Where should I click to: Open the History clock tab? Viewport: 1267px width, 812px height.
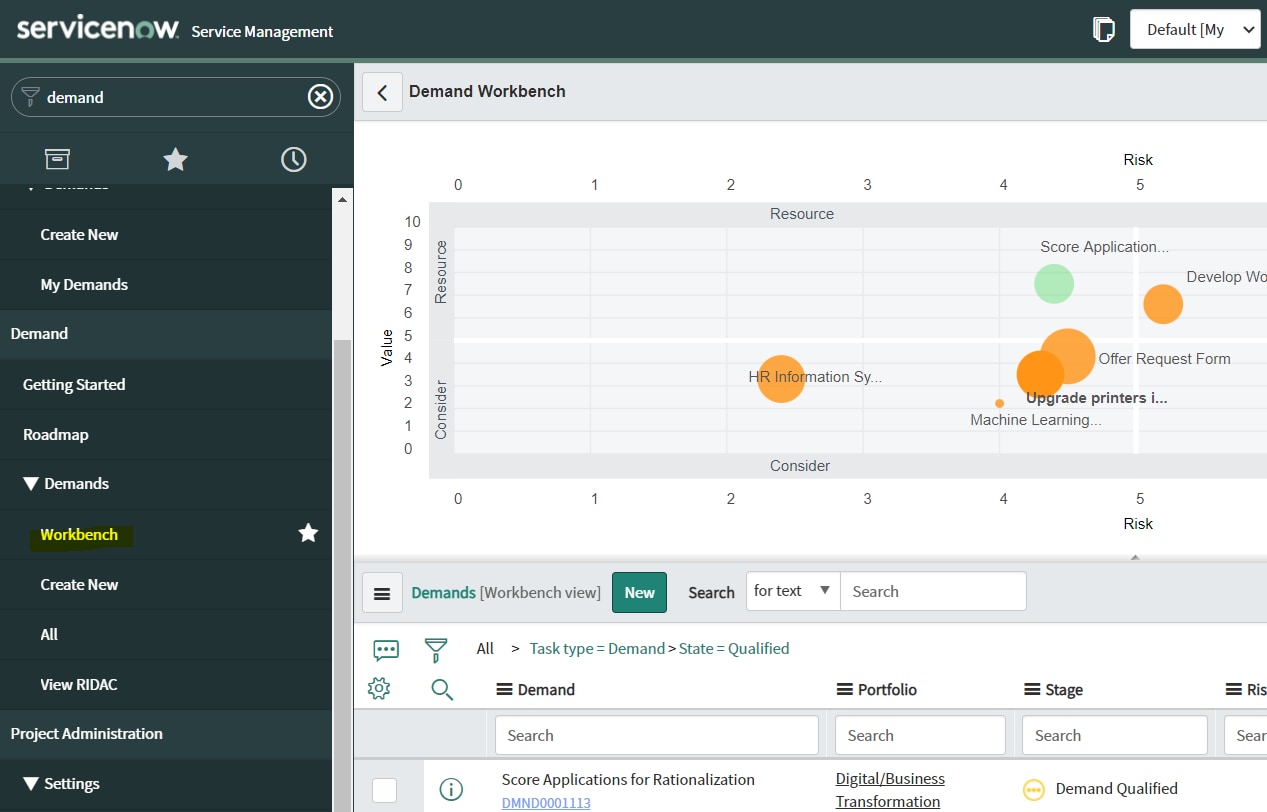click(293, 158)
